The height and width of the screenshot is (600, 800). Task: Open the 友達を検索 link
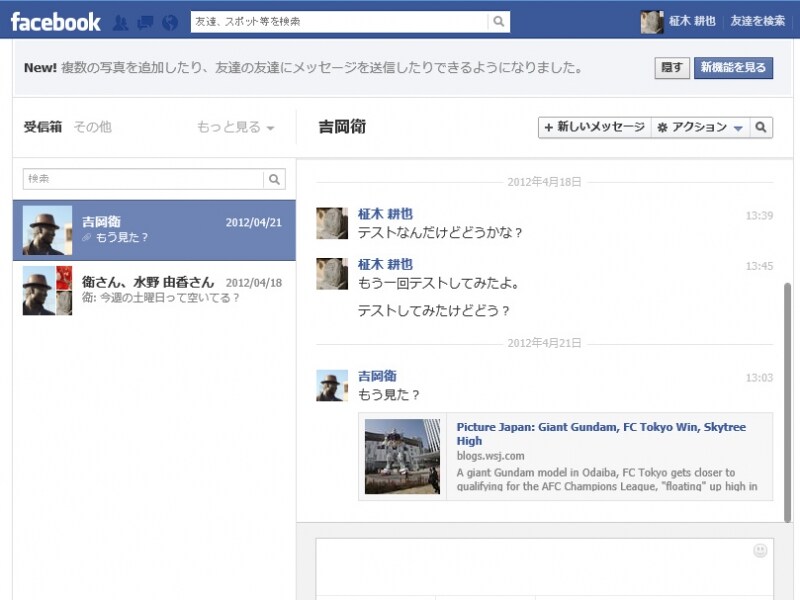click(757, 22)
